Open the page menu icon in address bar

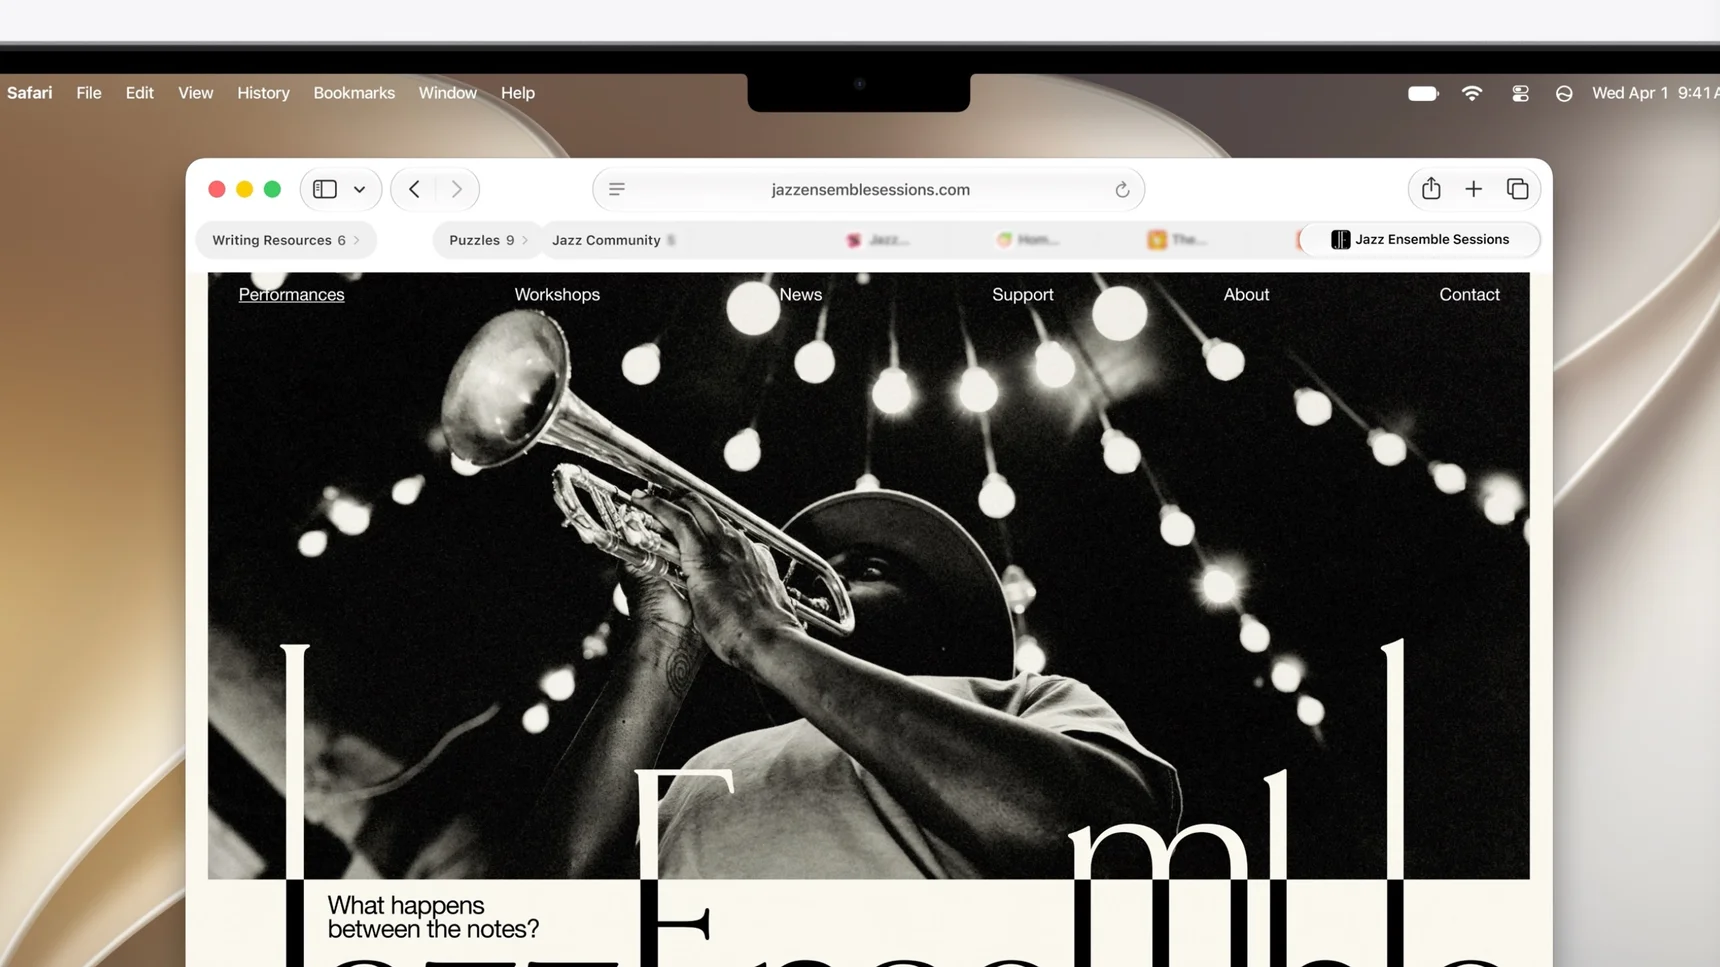(617, 189)
